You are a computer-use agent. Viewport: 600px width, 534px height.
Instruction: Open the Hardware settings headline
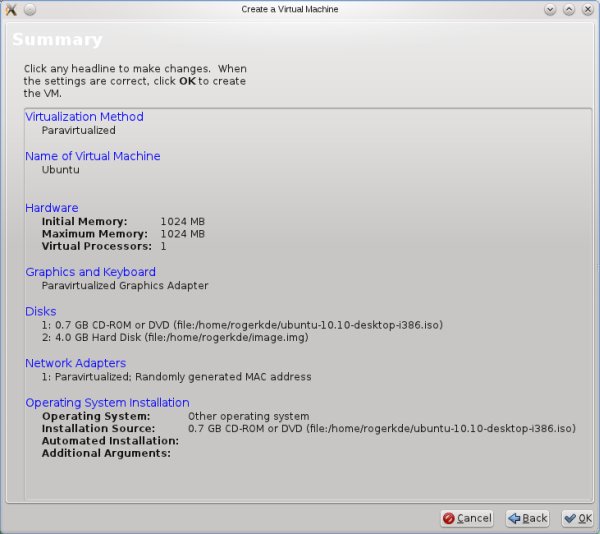coord(51,208)
